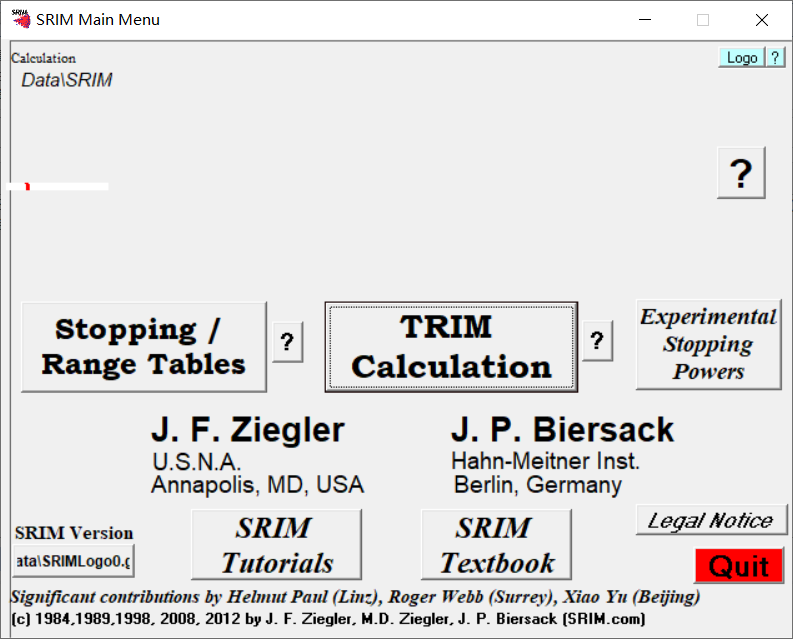Click the white progress bar with red mark
793x639 pixels.
pyautogui.click(x=57, y=187)
